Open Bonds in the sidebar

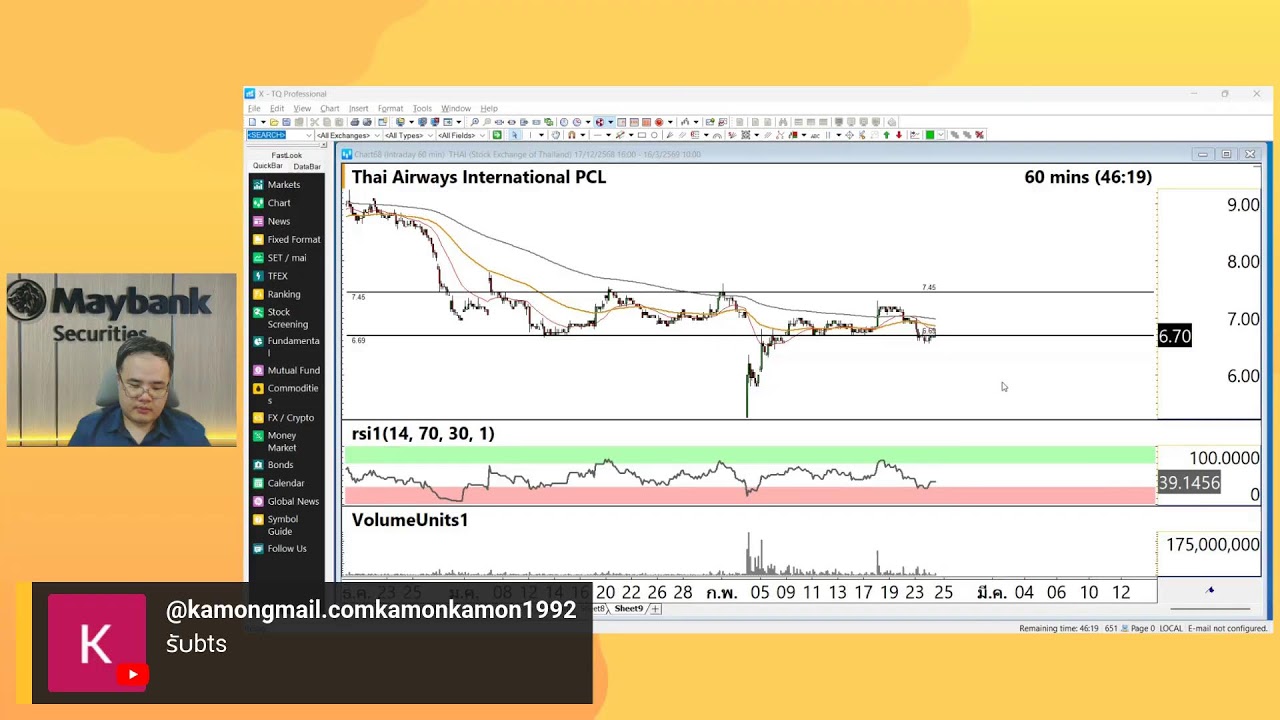point(280,465)
